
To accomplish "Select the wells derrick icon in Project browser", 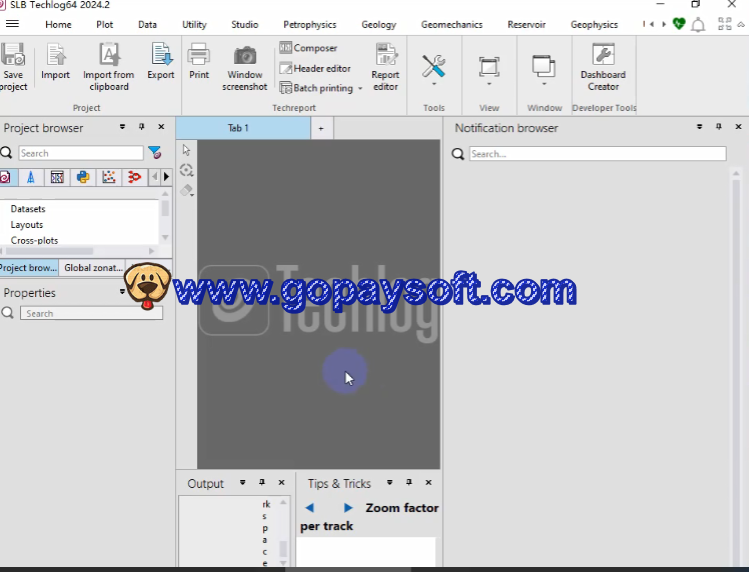I will (31, 177).
